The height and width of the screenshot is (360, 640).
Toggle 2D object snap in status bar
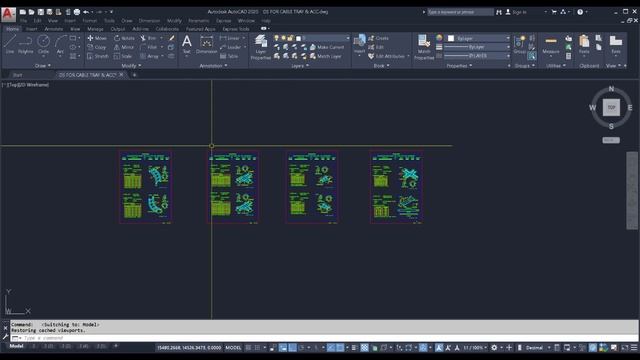340,348
